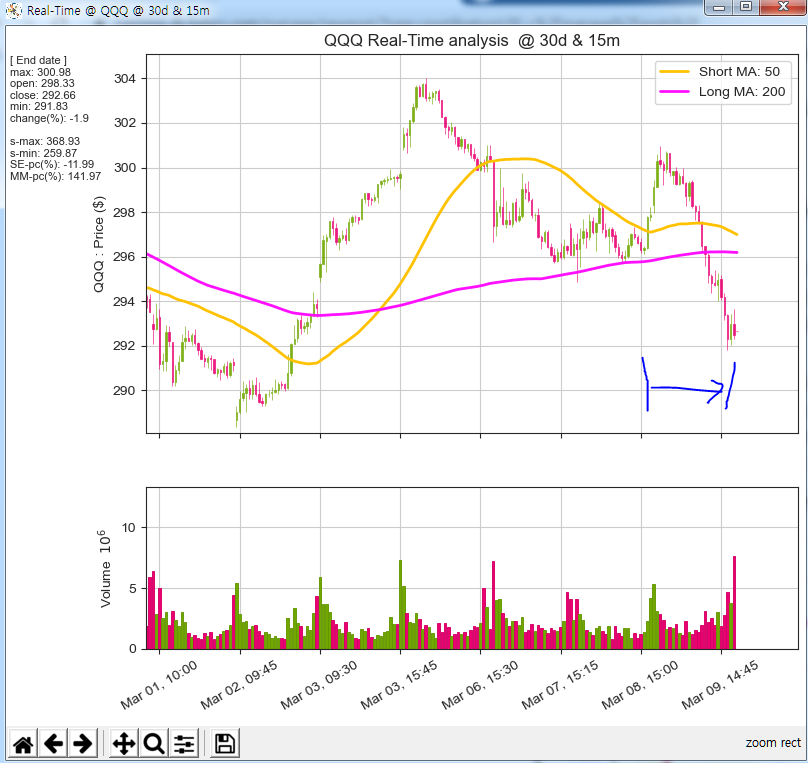Click the chart title 'QQQ Real-Time analysis'
Screen dimensions: 808x763
(x=416, y=40)
